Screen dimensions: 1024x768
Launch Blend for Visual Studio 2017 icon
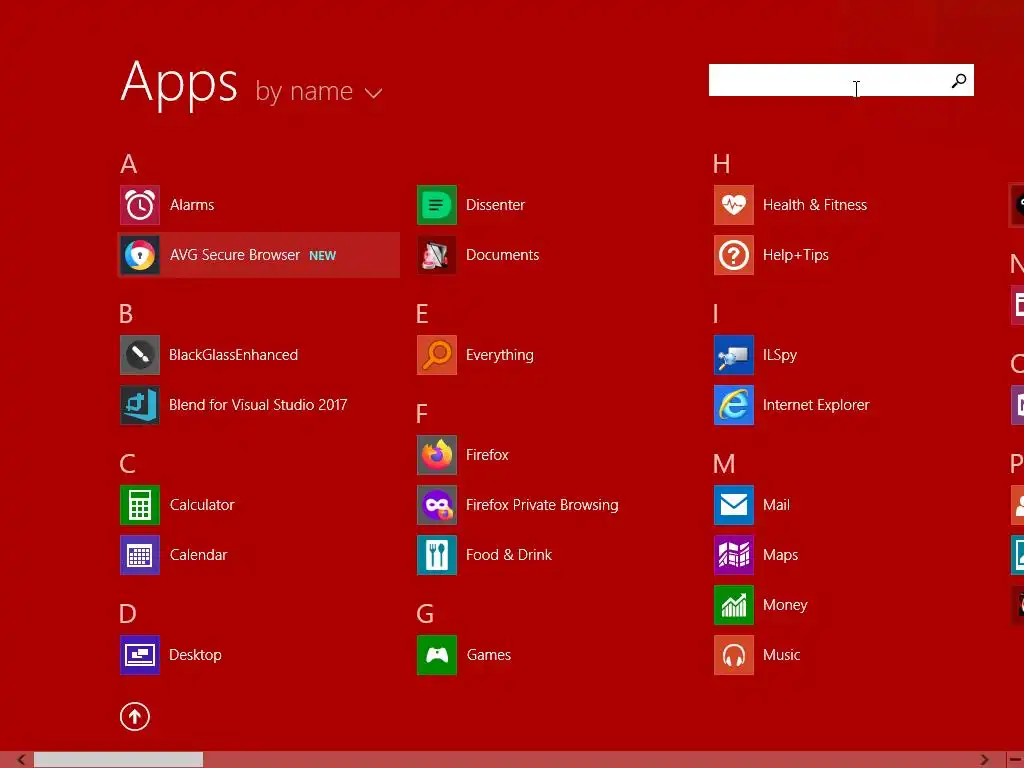140,405
